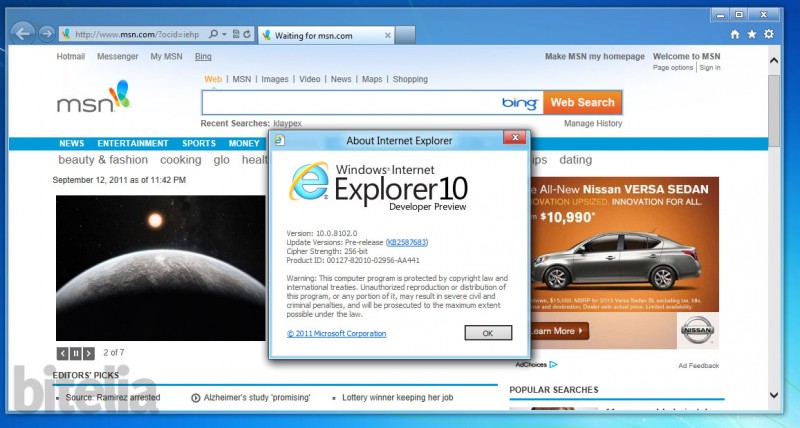Open the Hotmail link
This screenshot has width=800, height=428.
[x=70, y=56]
